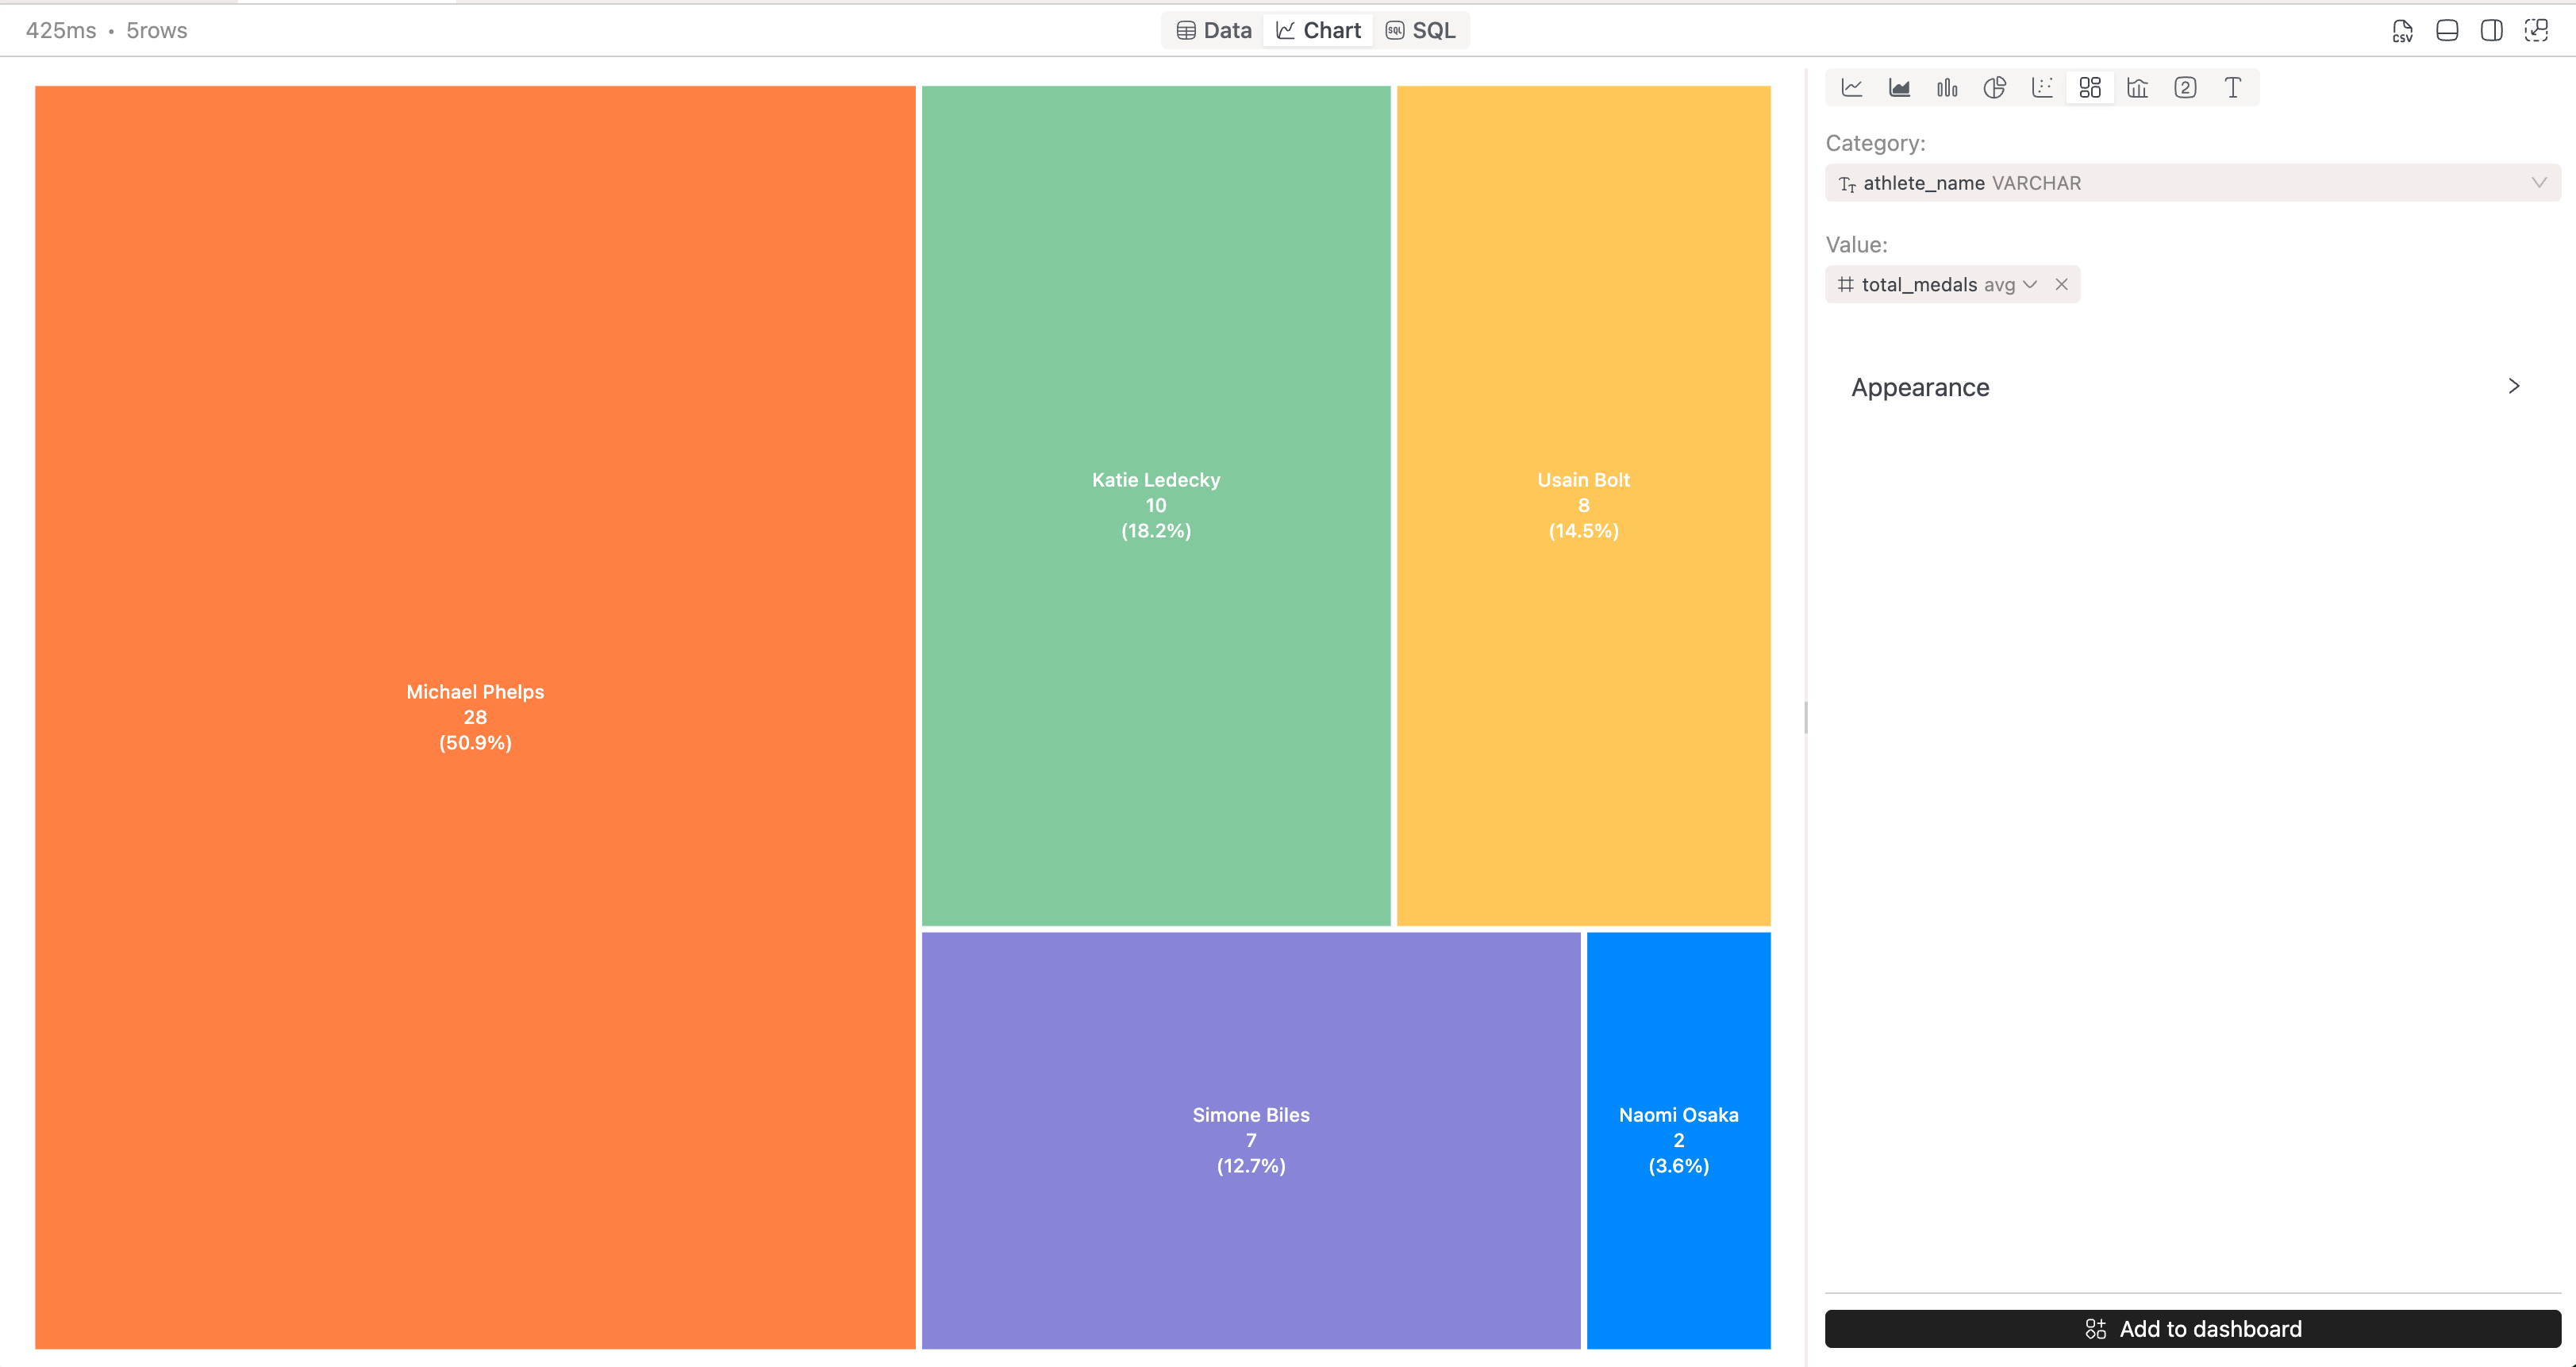Toggle the side-by-side panel layout
This screenshot has height=1367, width=2576.
pyautogui.click(x=2491, y=30)
